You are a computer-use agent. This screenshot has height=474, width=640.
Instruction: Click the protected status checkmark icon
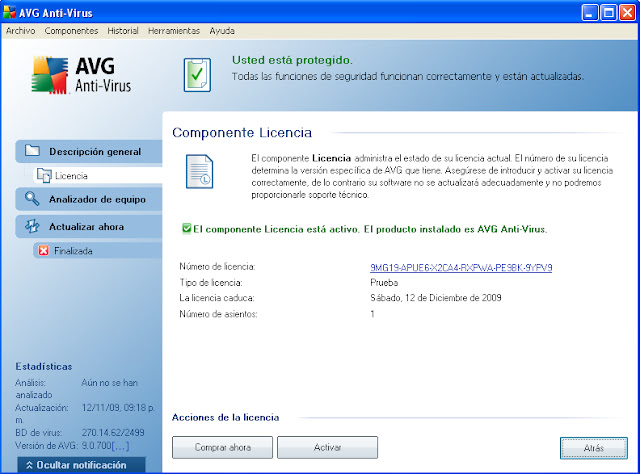click(x=197, y=75)
